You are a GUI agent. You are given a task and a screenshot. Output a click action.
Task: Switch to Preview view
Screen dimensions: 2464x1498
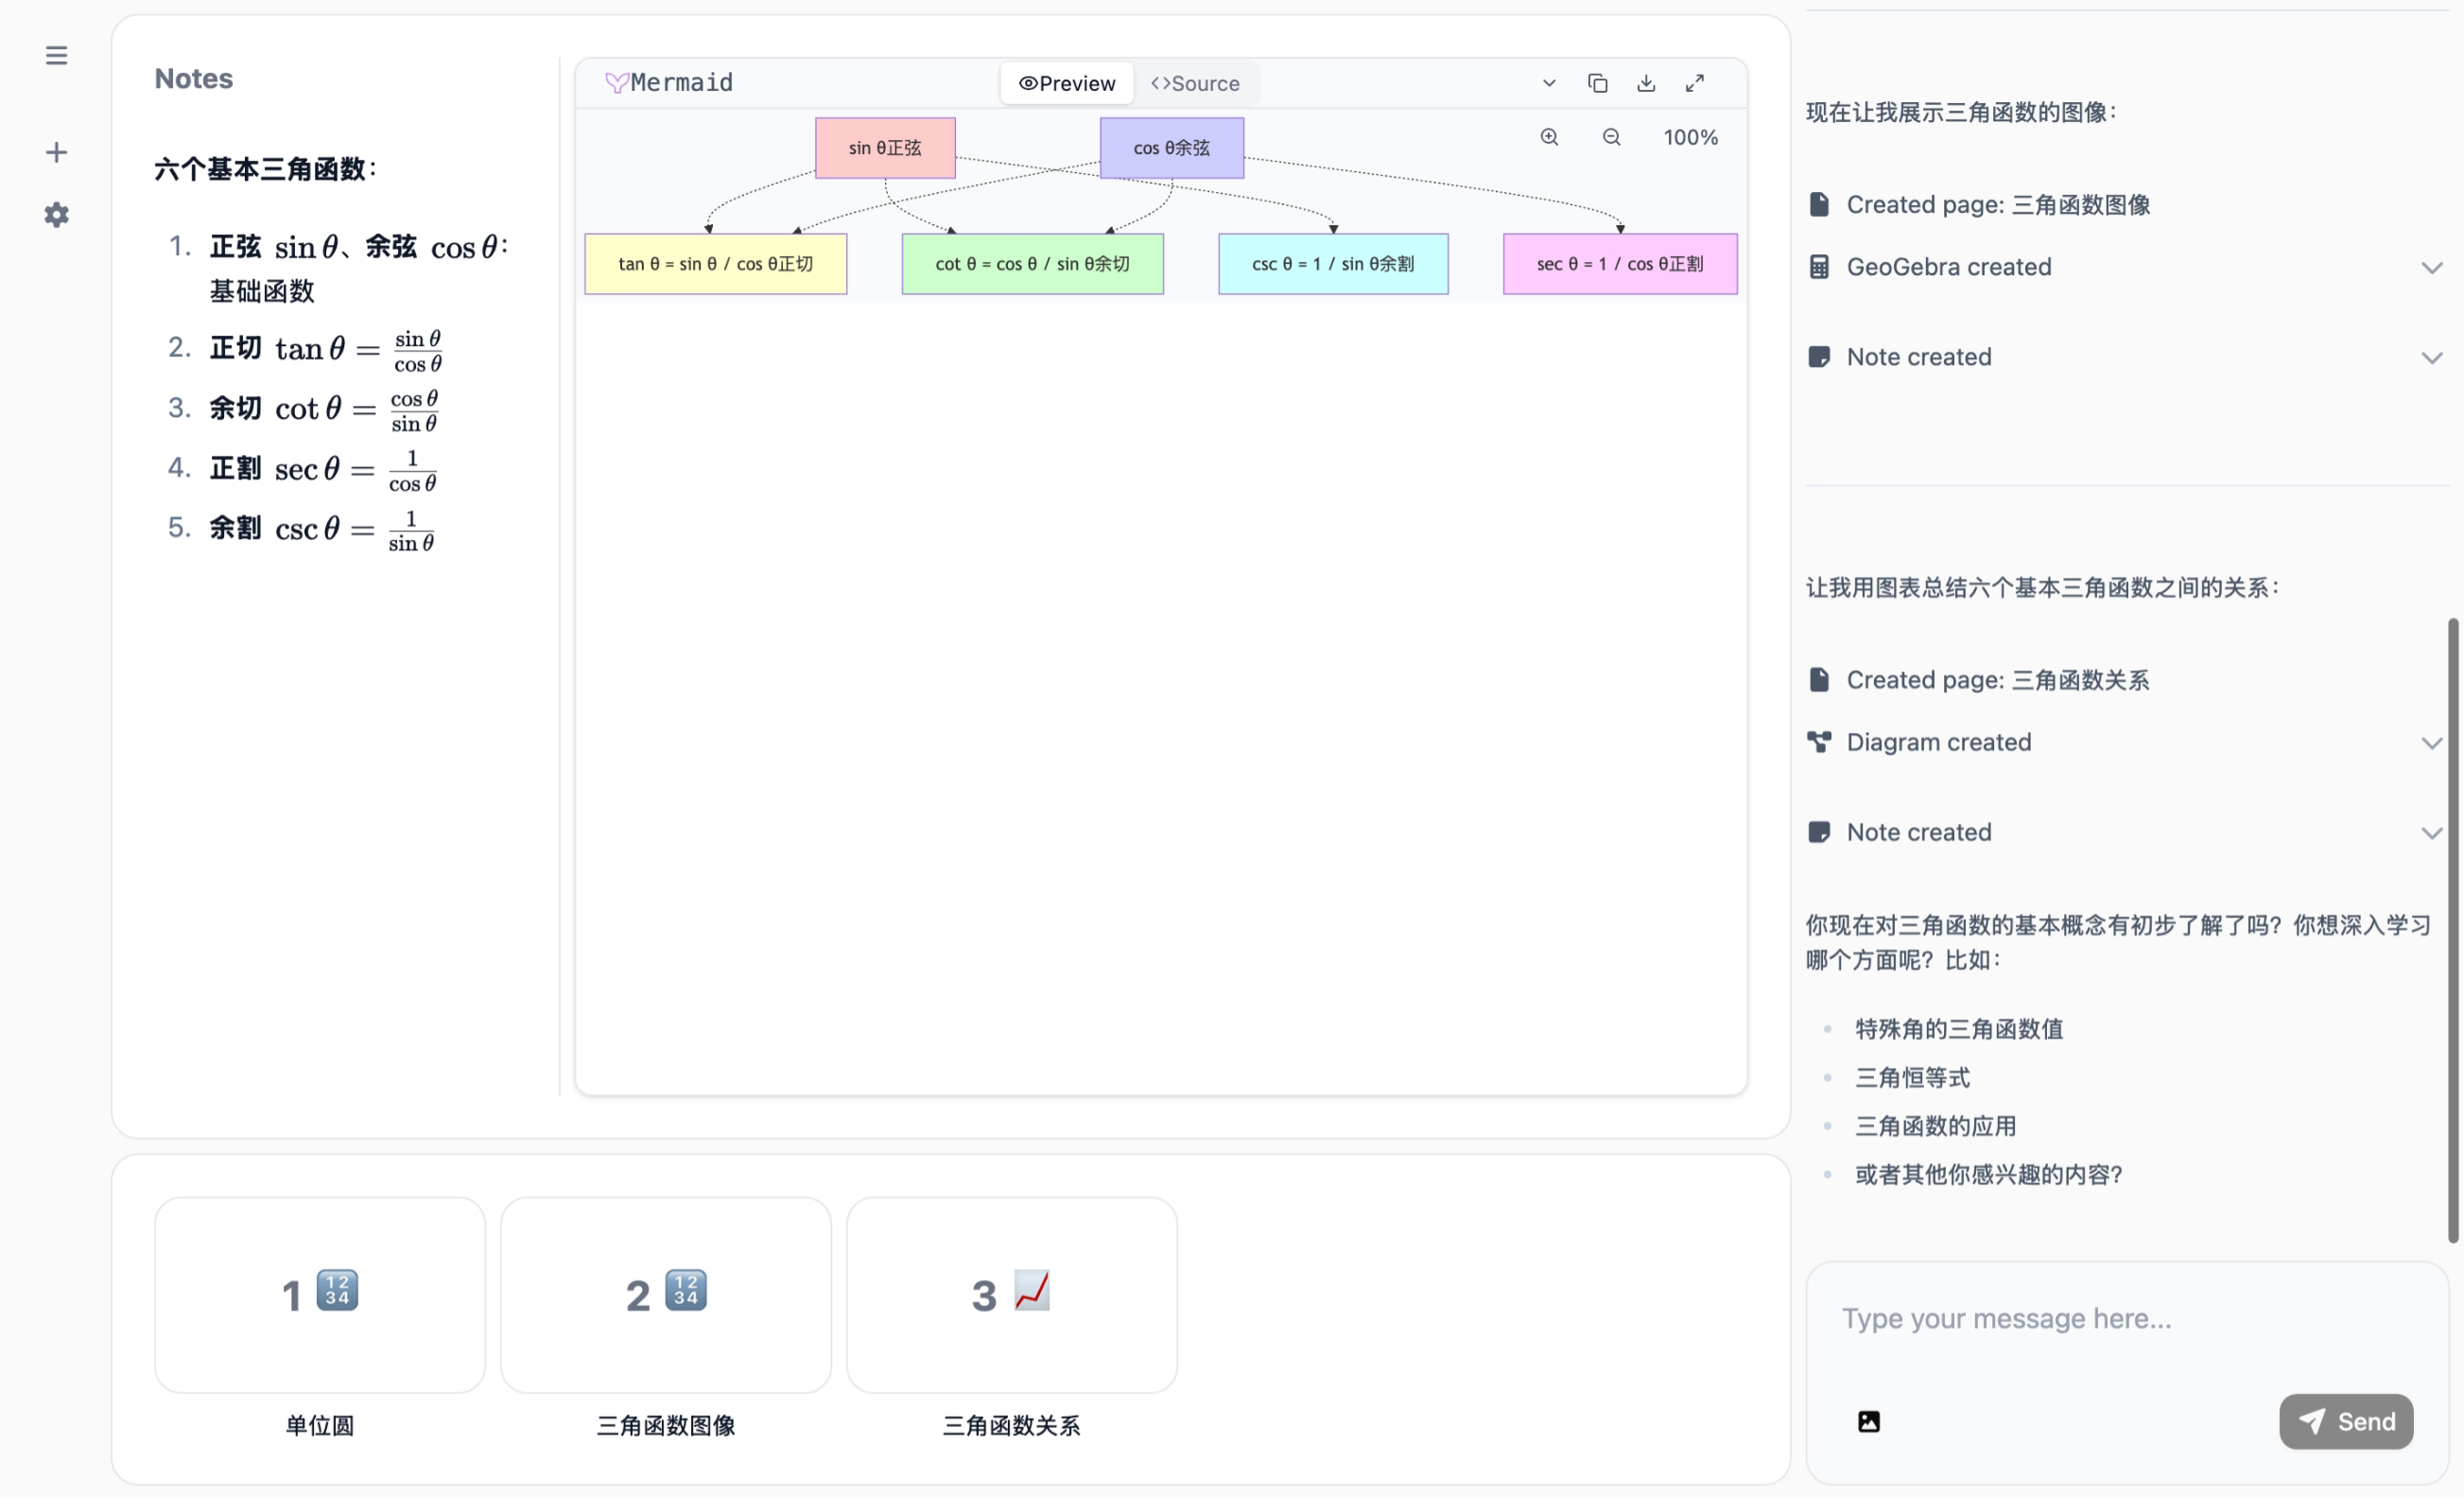coord(1066,83)
